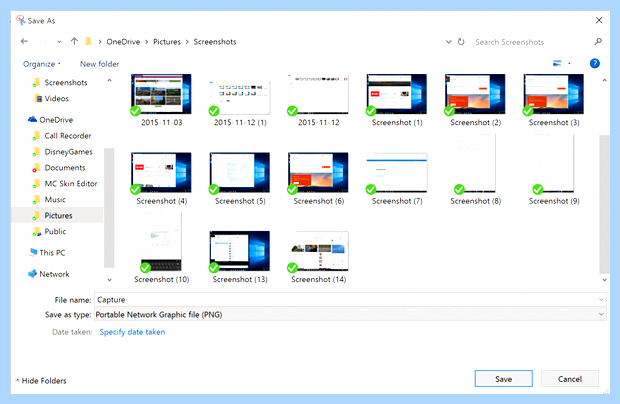Close the Save As dialog
Image resolution: width=620 pixels, height=404 pixels.
599,20
